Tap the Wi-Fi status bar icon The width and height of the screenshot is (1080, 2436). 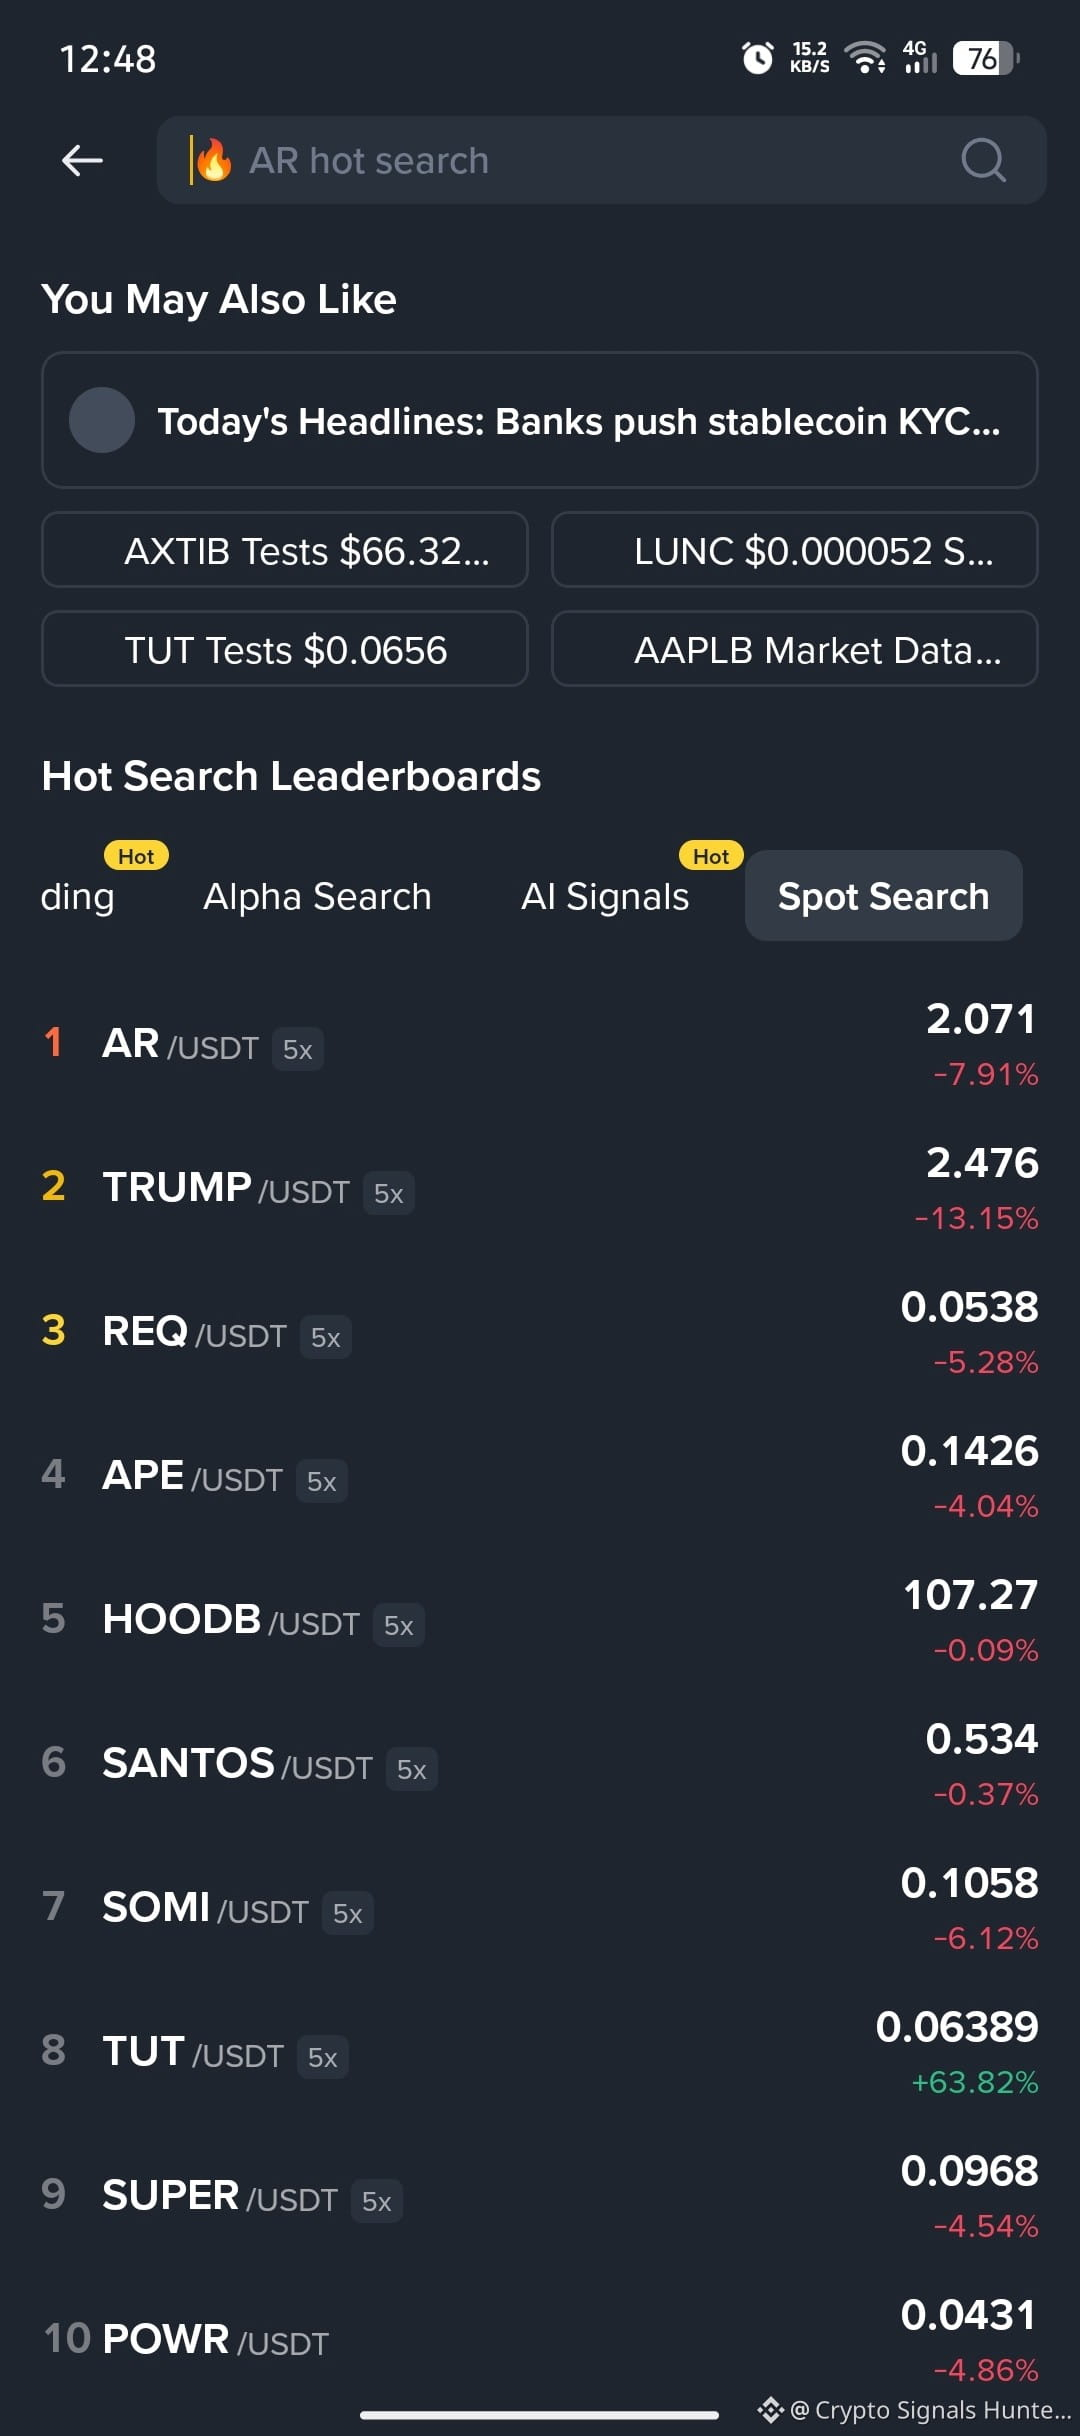(x=865, y=58)
